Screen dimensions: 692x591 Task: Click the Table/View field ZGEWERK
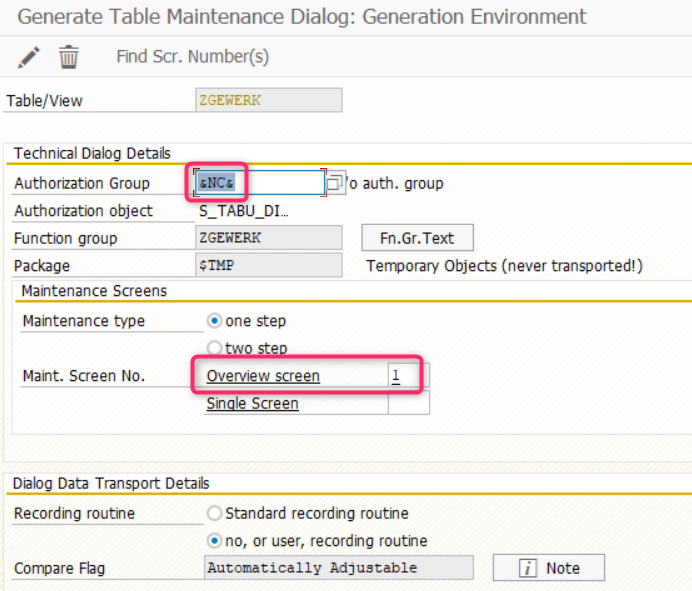pos(269,100)
